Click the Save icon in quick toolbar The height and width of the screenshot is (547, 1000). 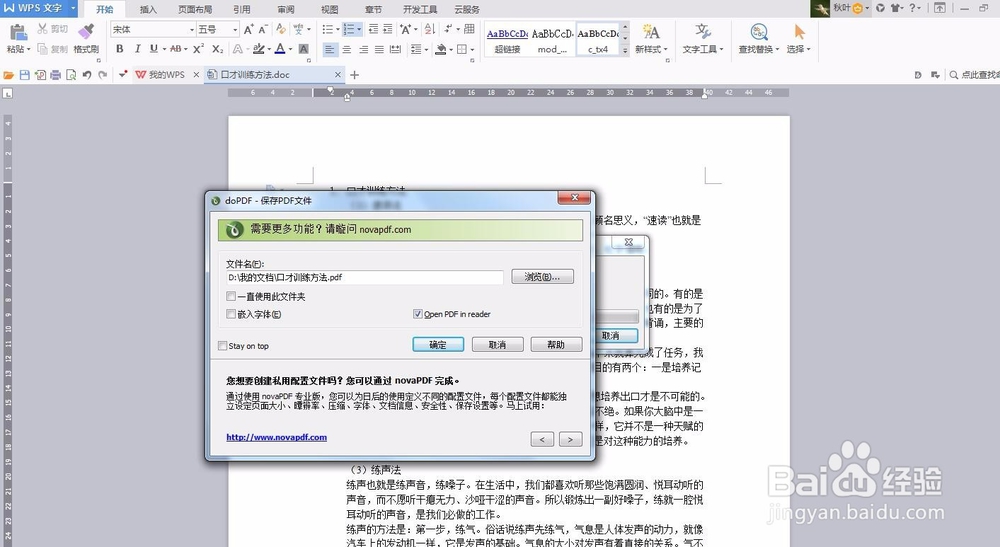click(24, 75)
